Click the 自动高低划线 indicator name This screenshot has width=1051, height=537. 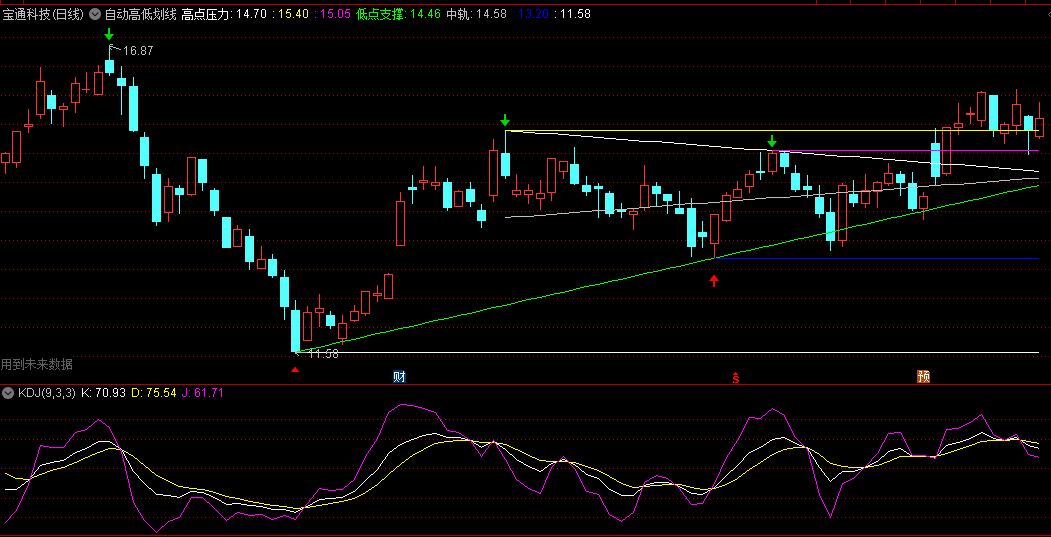click(x=141, y=13)
